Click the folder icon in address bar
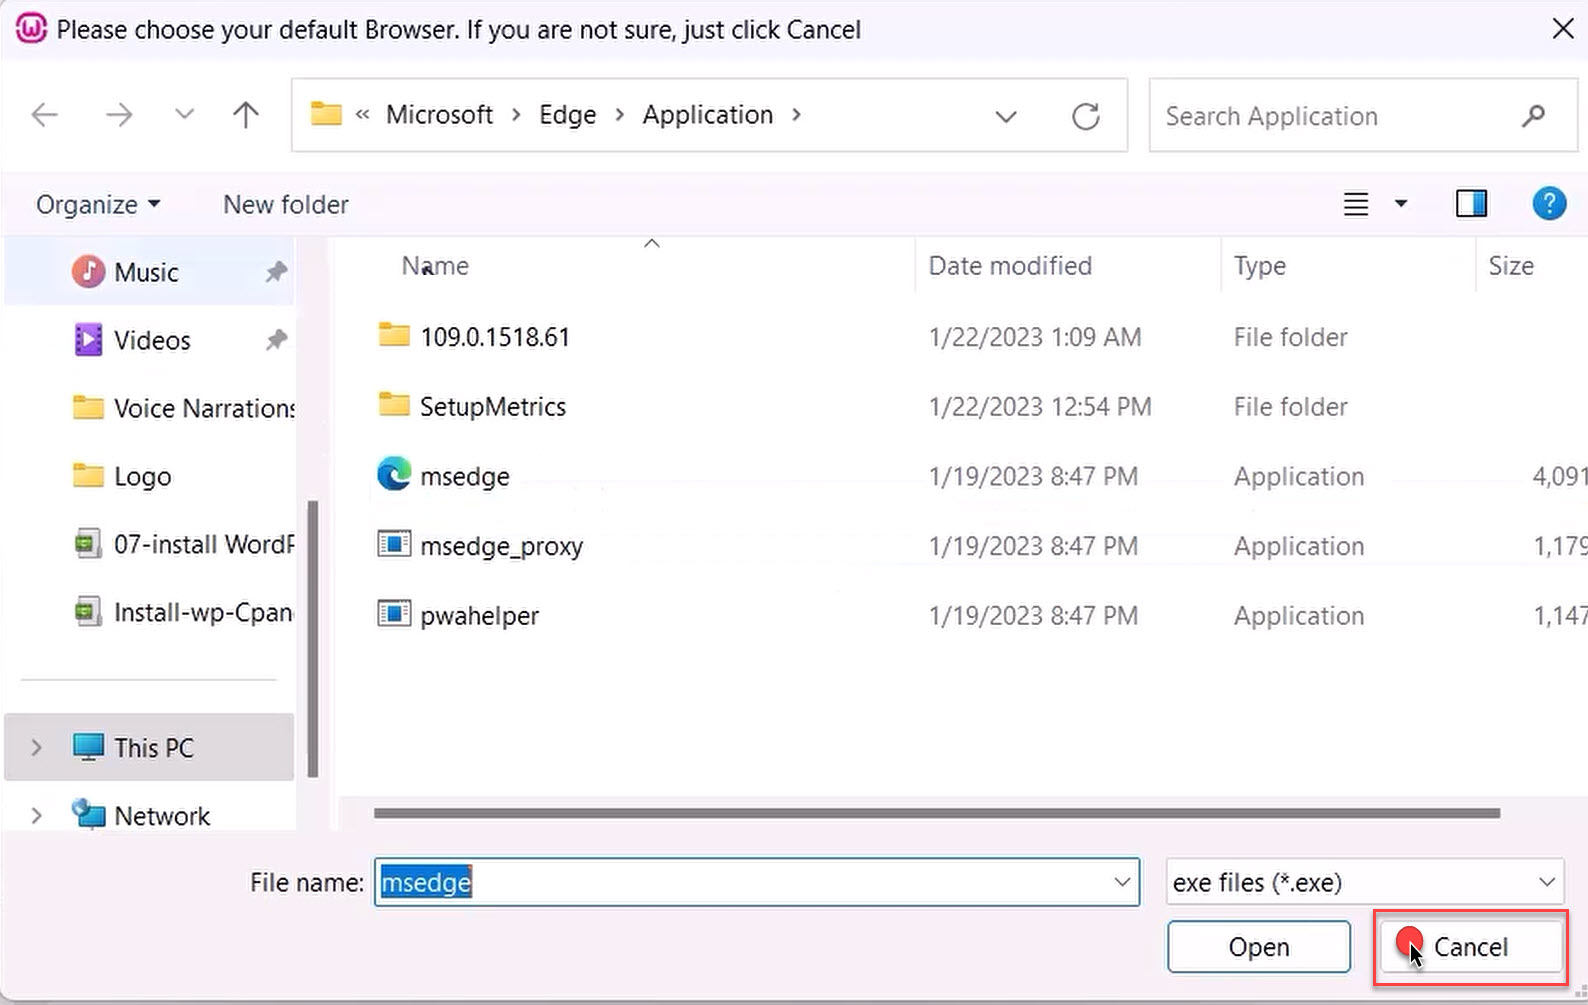1588x1005 pixels. click(x=326, y=114)
